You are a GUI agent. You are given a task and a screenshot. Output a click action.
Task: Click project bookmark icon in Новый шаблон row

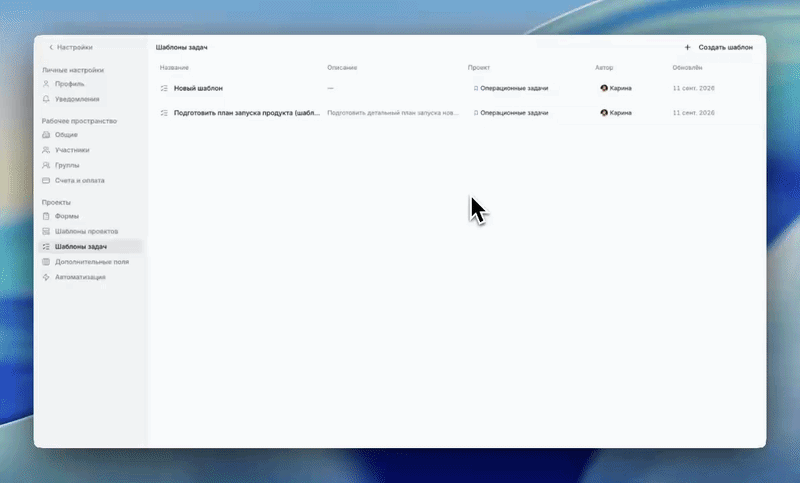[x=476, y=88]
